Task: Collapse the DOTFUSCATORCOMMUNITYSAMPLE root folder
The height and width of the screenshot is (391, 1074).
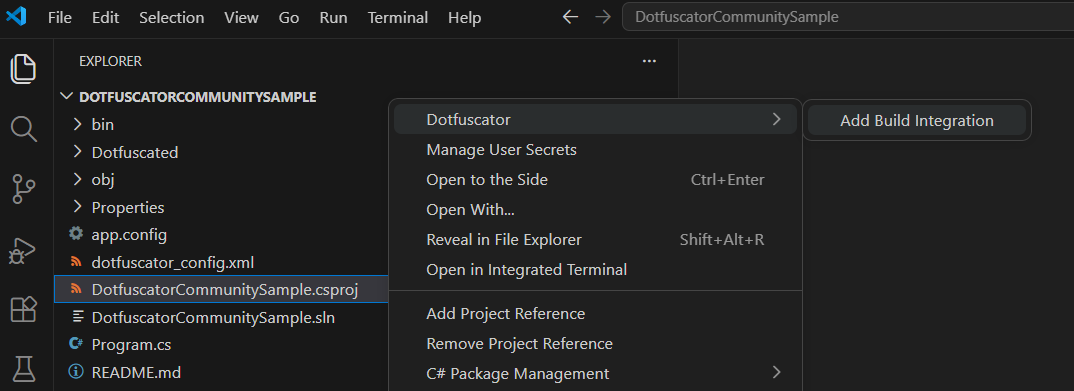Action: [x=66, y=97]
